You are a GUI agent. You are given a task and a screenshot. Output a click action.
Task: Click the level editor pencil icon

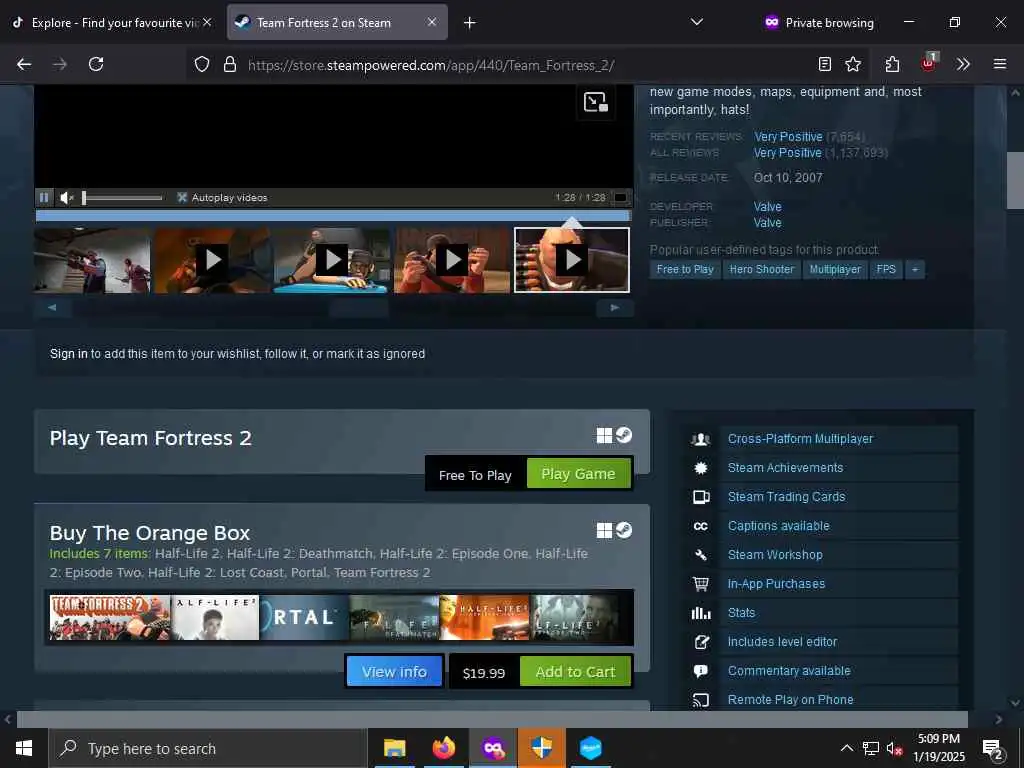pos(701,642)
